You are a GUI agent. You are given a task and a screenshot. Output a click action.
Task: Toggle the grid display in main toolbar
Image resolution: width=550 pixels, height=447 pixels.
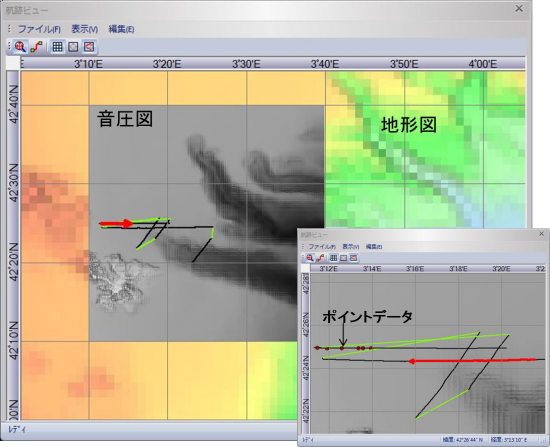point(57,47)
